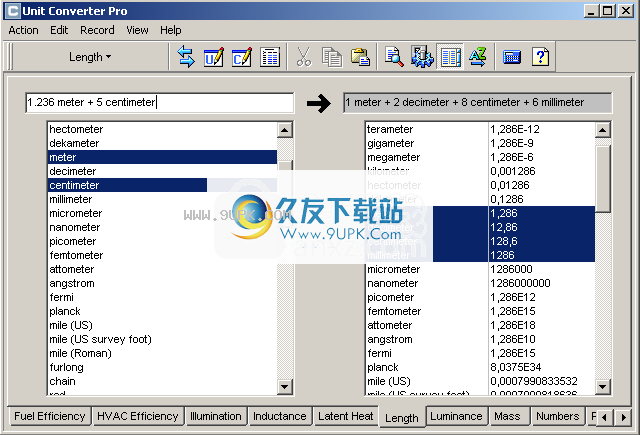The height and width of the screenshot is (435, 640).
Task: Select furlong in the left list
Action: pos(162,367)
